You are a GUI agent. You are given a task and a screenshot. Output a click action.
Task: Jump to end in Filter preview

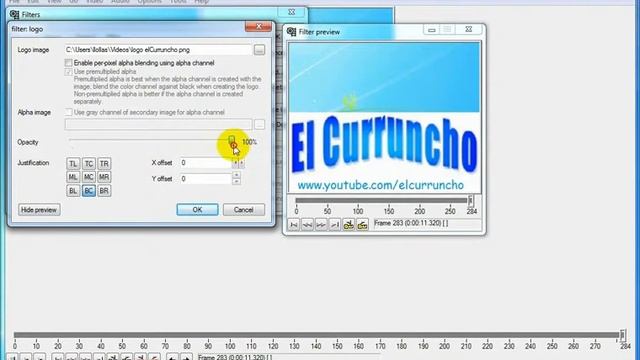click(335, 224)
